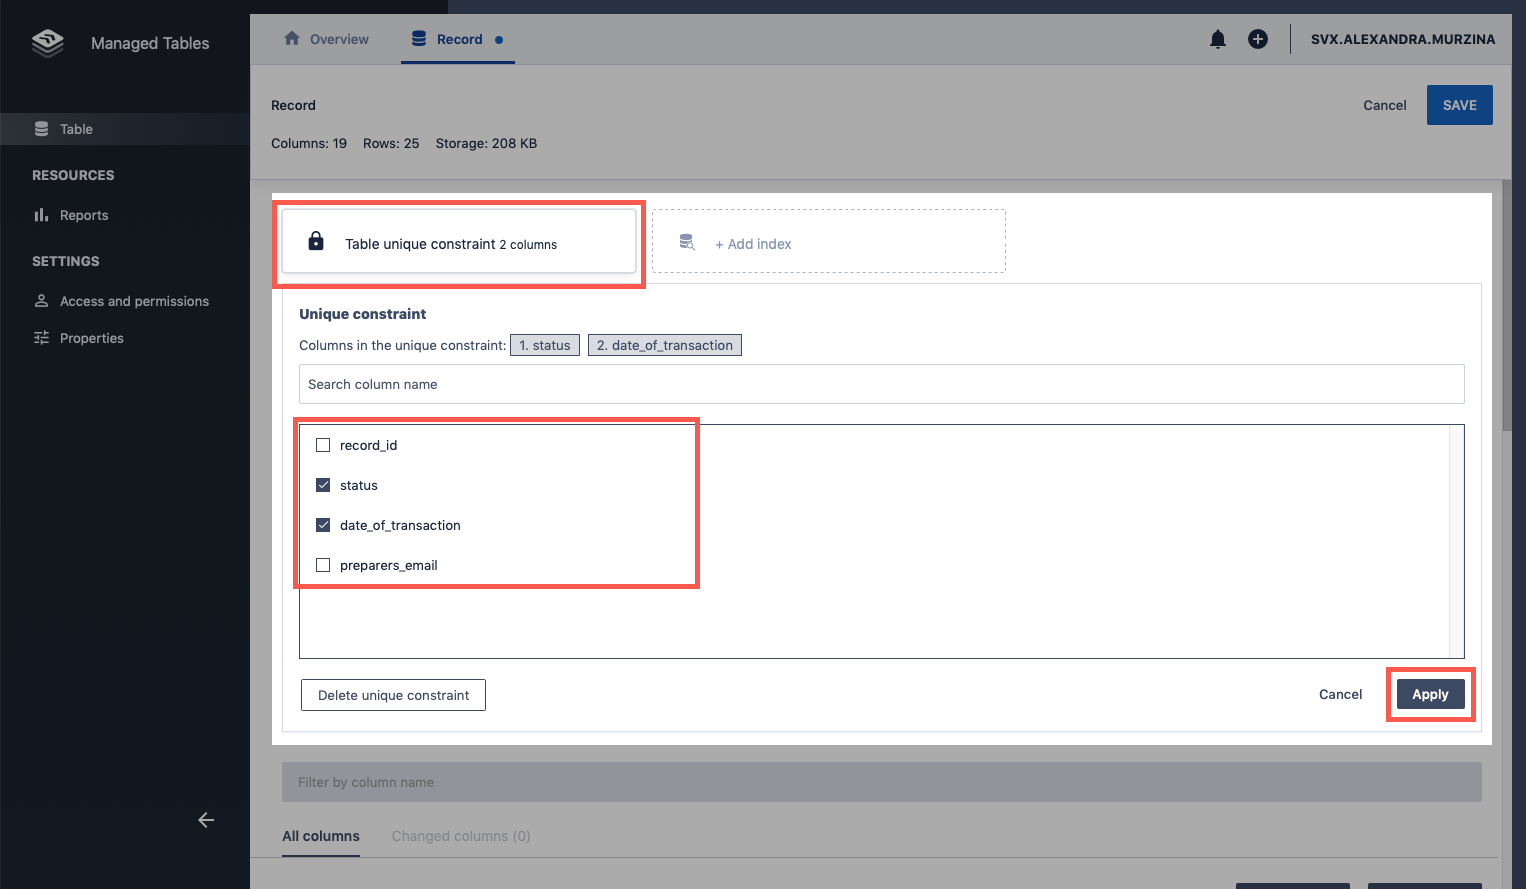Click the plus add icon in header
The height and width of the screenshot is (889, 1526).
(x=1257, y=39)
